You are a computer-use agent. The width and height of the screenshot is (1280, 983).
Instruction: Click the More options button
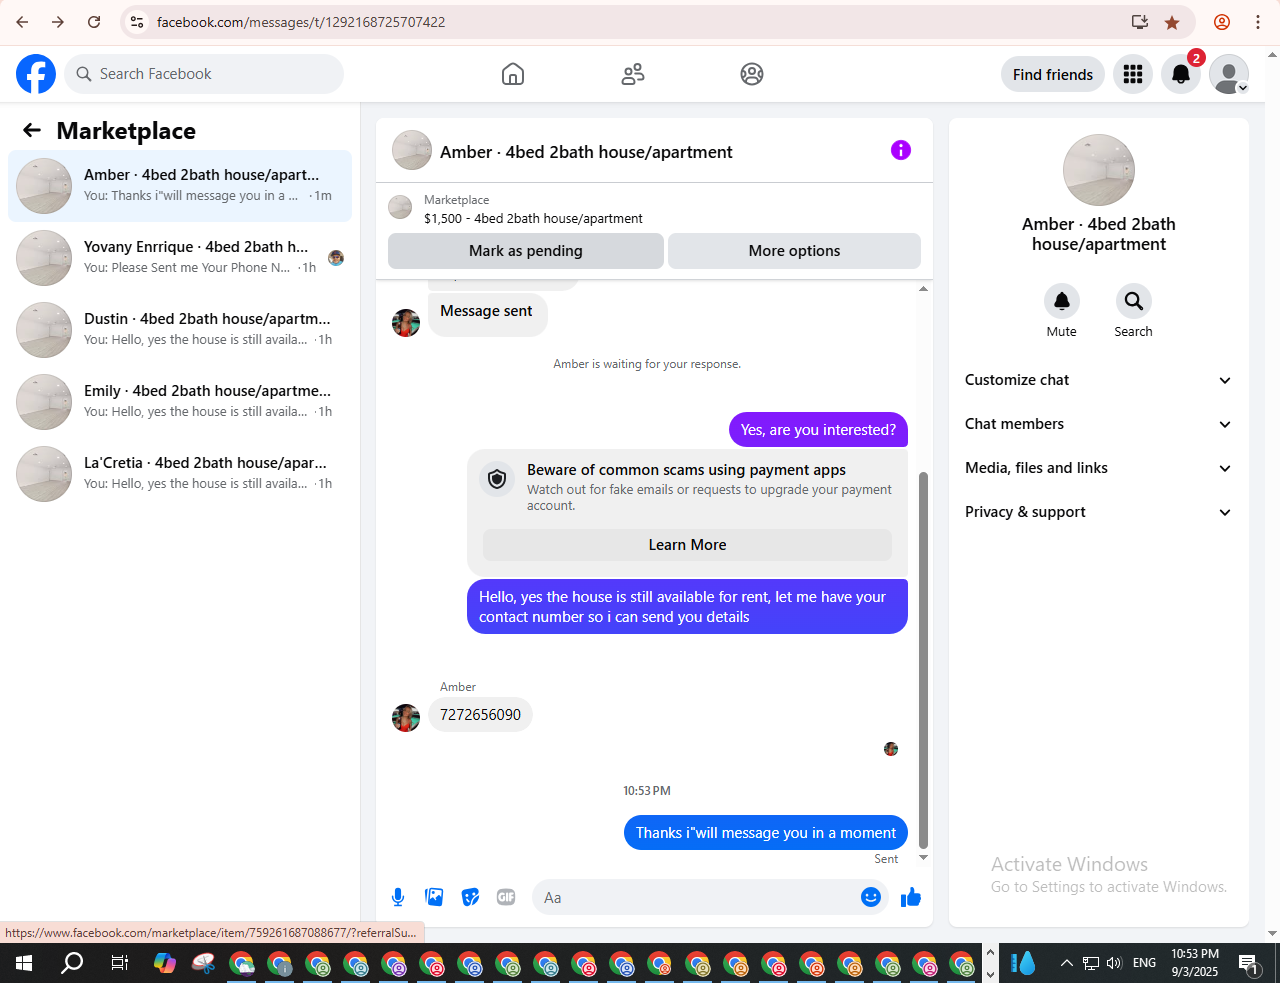point(794,251)
